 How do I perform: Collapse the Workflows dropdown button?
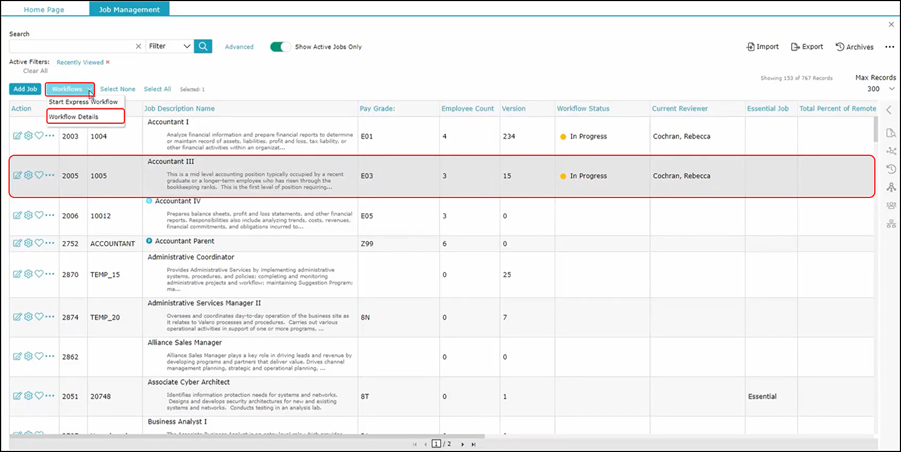coord(69,89)
